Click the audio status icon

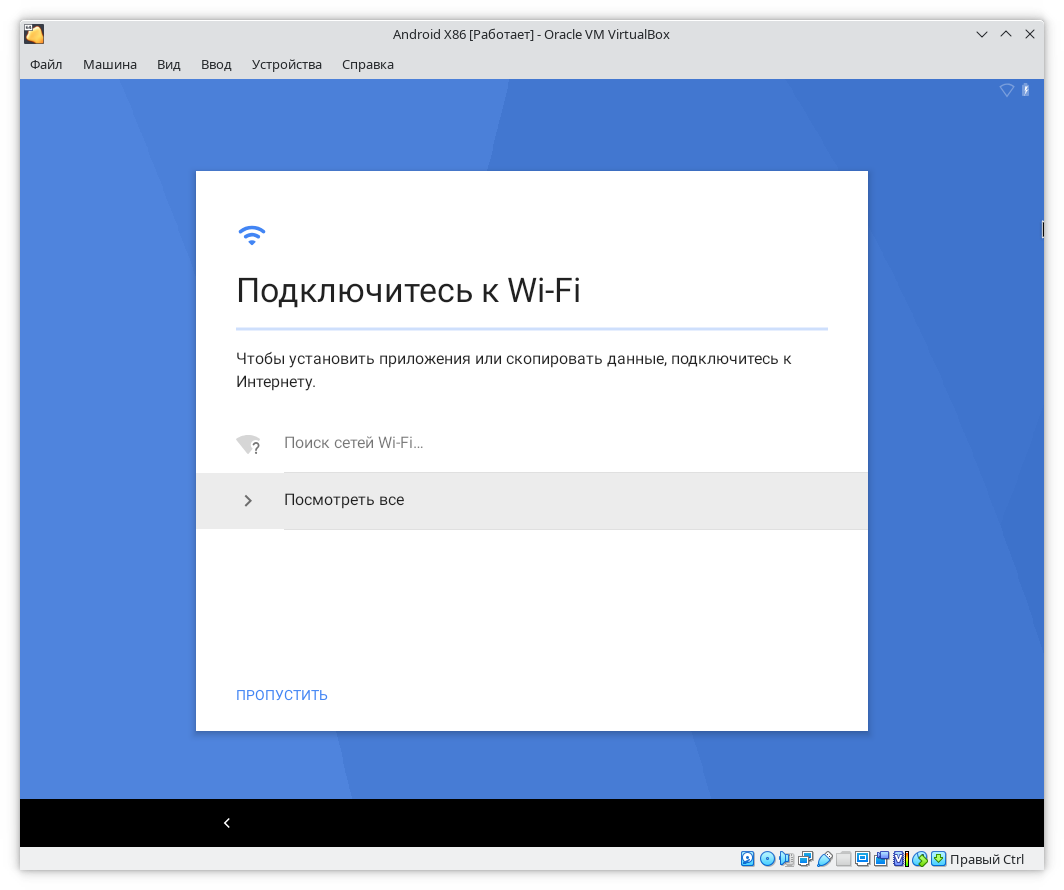coord(786,859)
